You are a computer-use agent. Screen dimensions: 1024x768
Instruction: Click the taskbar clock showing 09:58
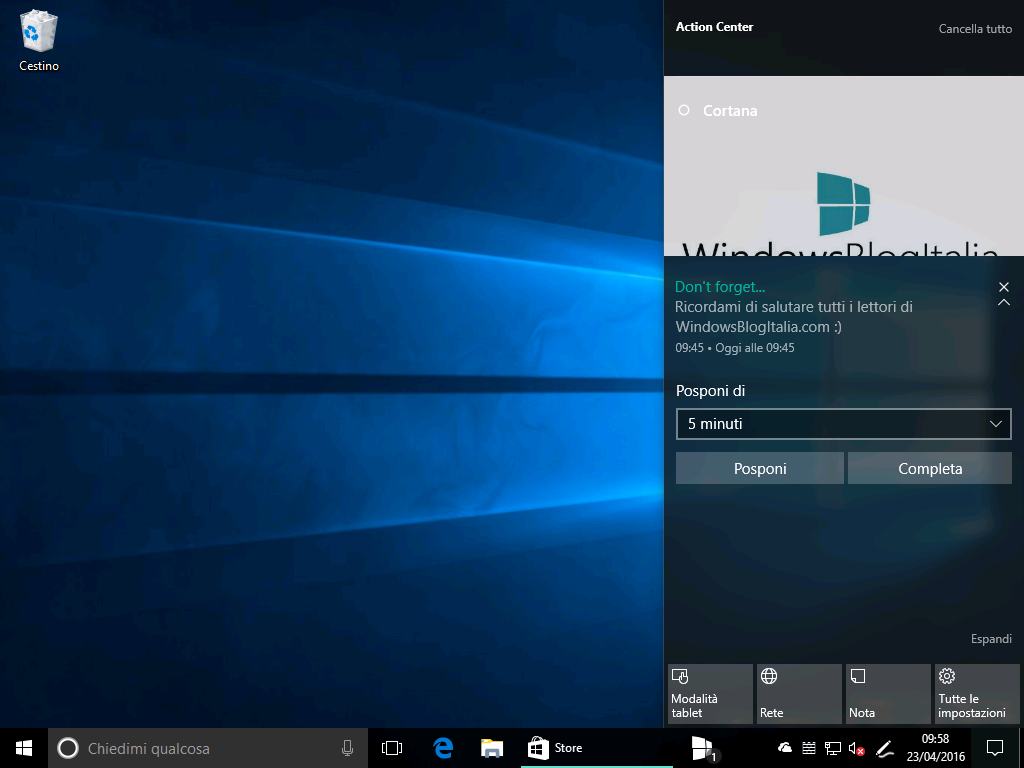coord(935,748)
